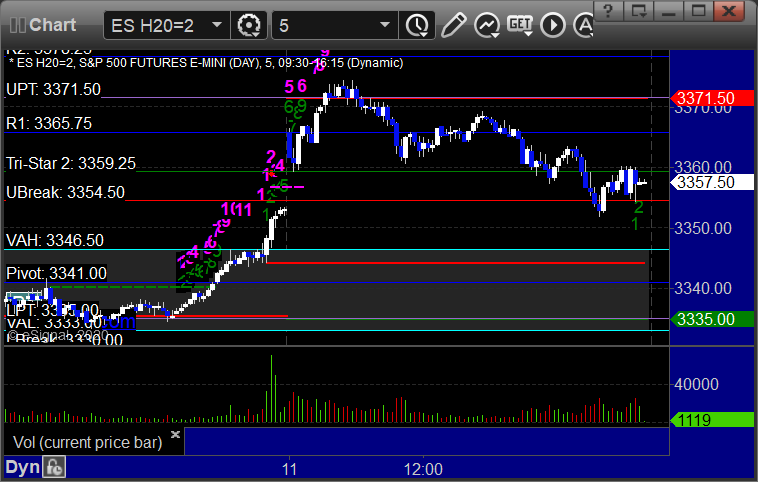The image size is (758, 482).
Task: Click the 40000 volume axis label
Action: pos(696,384)
